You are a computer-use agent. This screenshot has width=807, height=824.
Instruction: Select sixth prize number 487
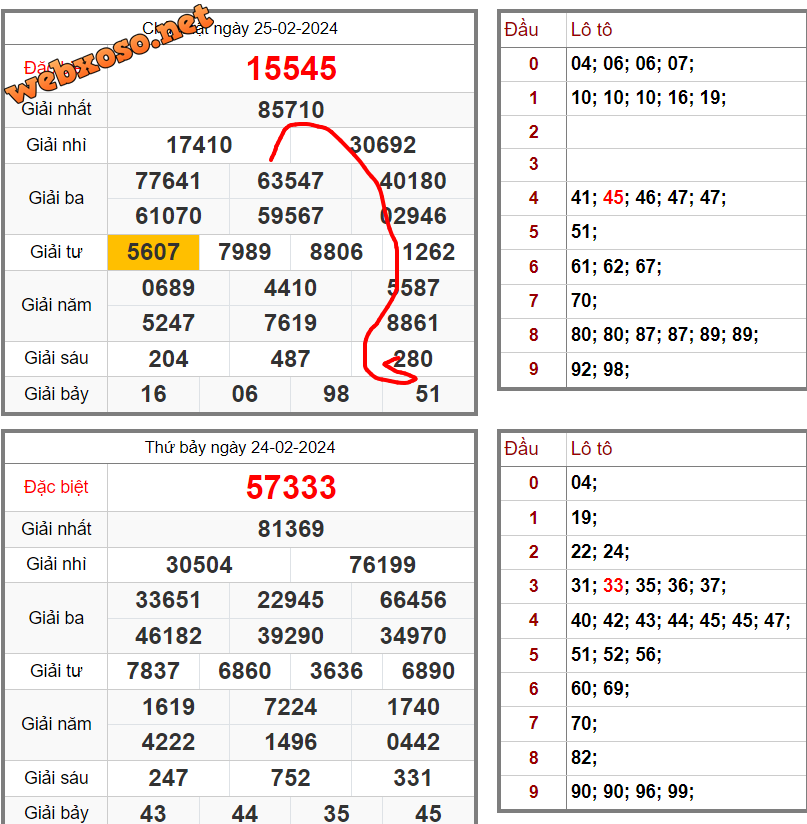pos(291,359)
